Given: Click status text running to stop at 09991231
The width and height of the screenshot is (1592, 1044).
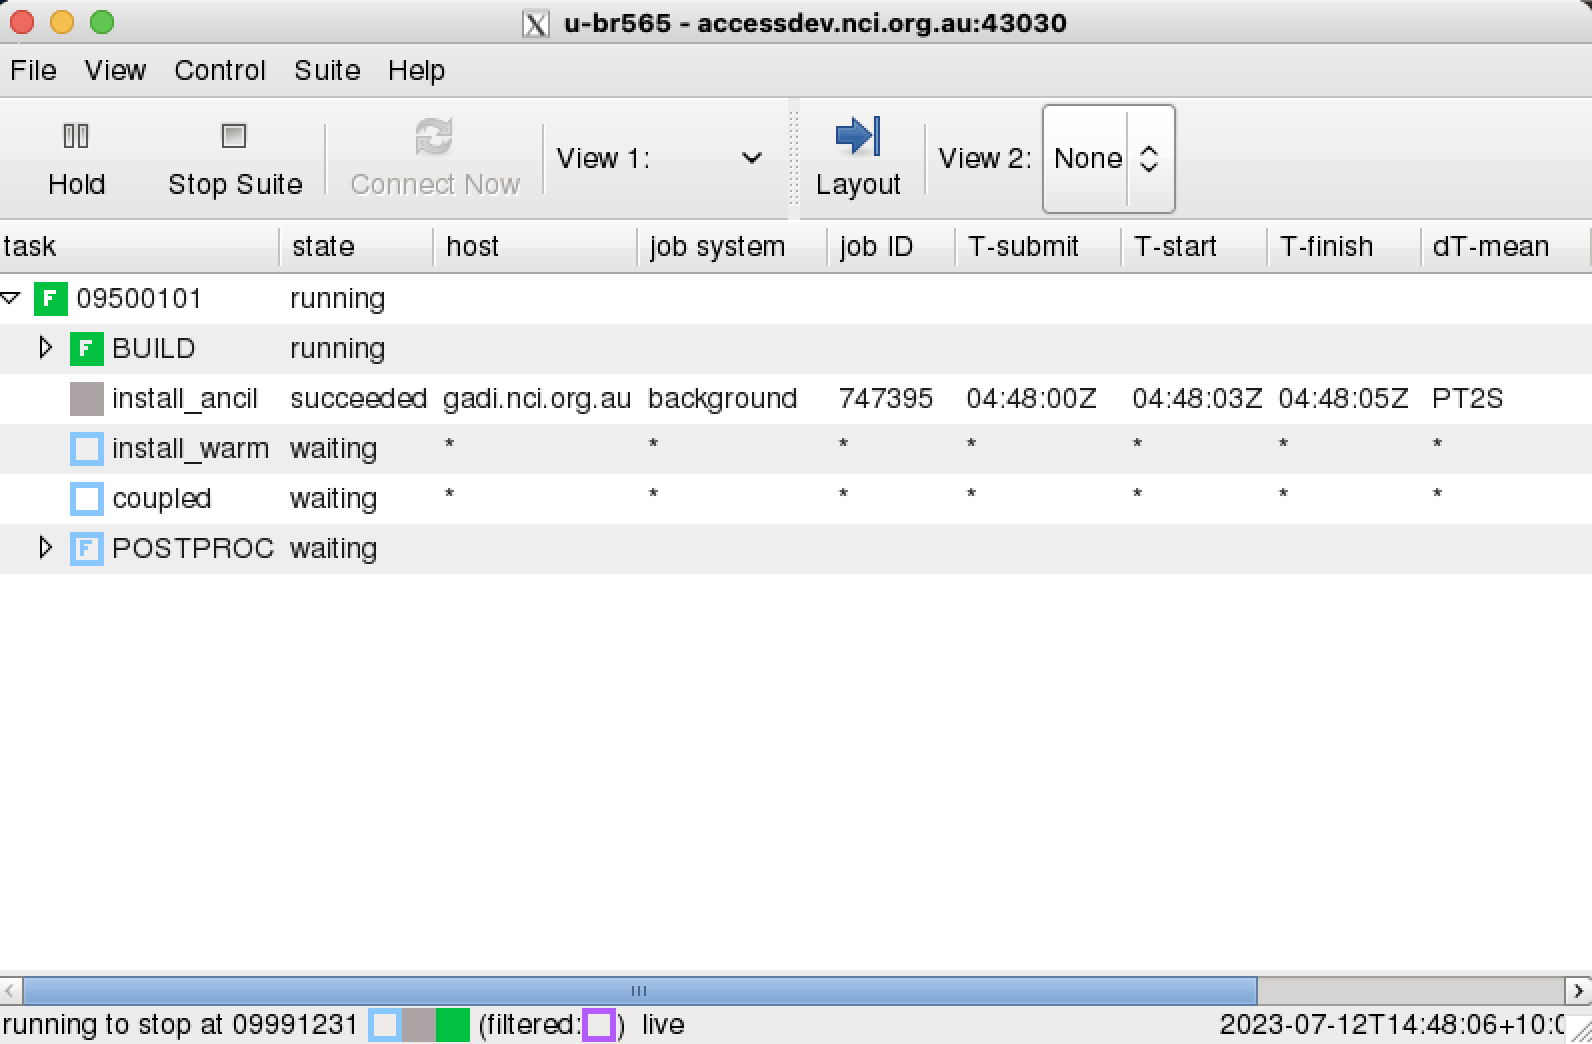Looking at the screenshot, I should point(180,1025).
